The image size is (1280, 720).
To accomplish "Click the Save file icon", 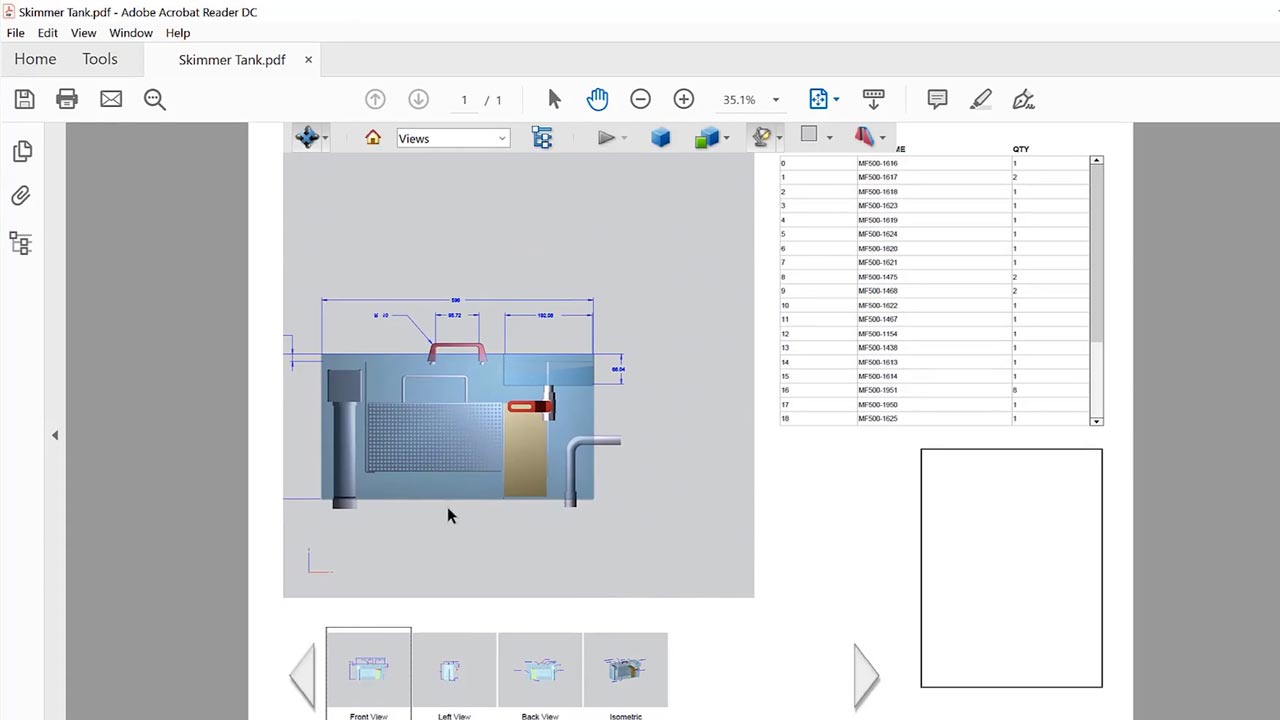I will click(x=24, y=99).
